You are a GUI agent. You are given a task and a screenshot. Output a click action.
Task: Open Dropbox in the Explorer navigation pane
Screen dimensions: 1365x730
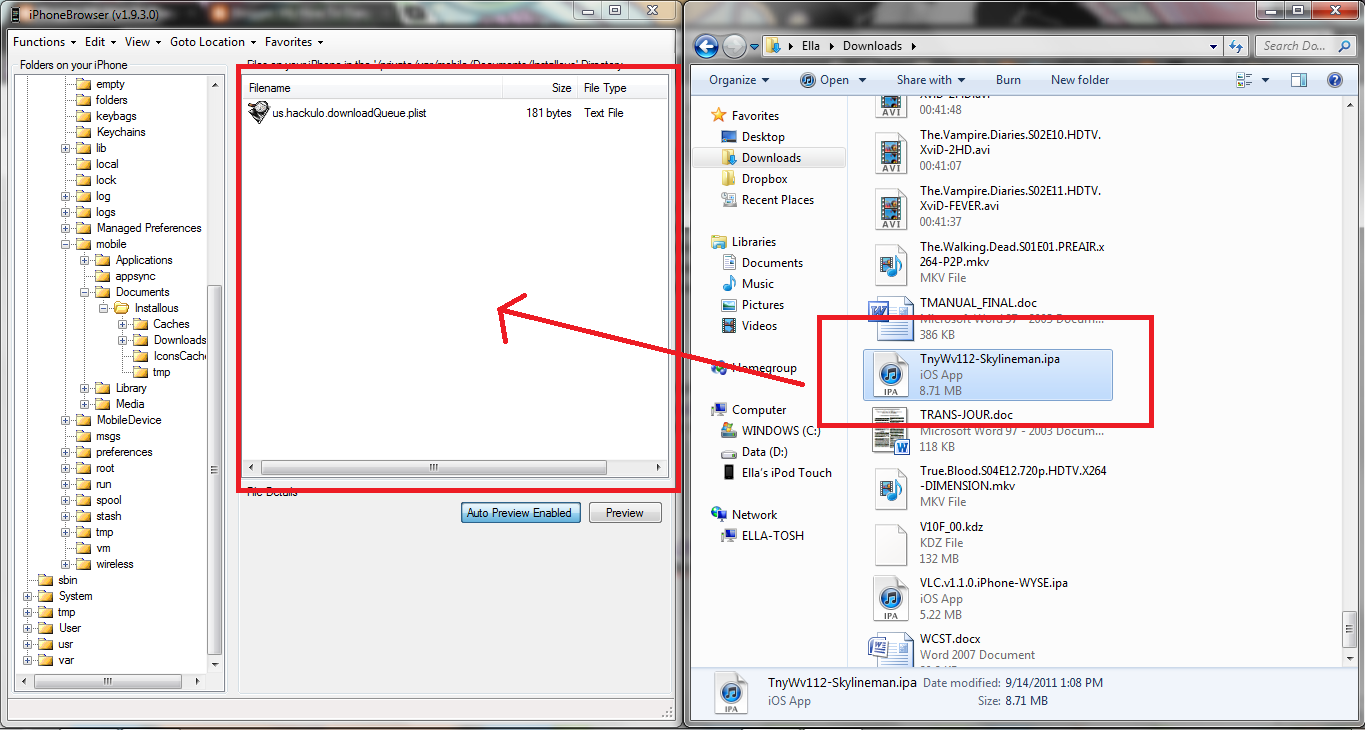(764, 179)
